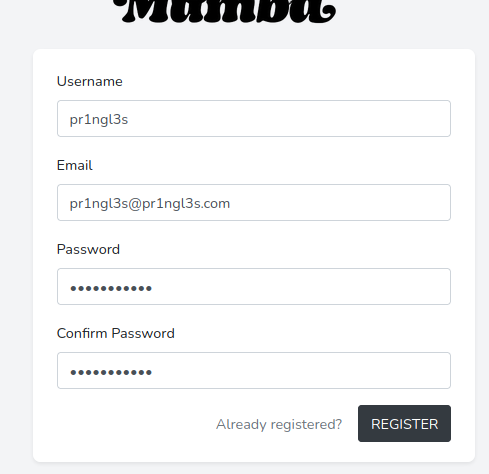The image size is (489, 474).
Task: Click the Username label text
Action: [90, 81]
